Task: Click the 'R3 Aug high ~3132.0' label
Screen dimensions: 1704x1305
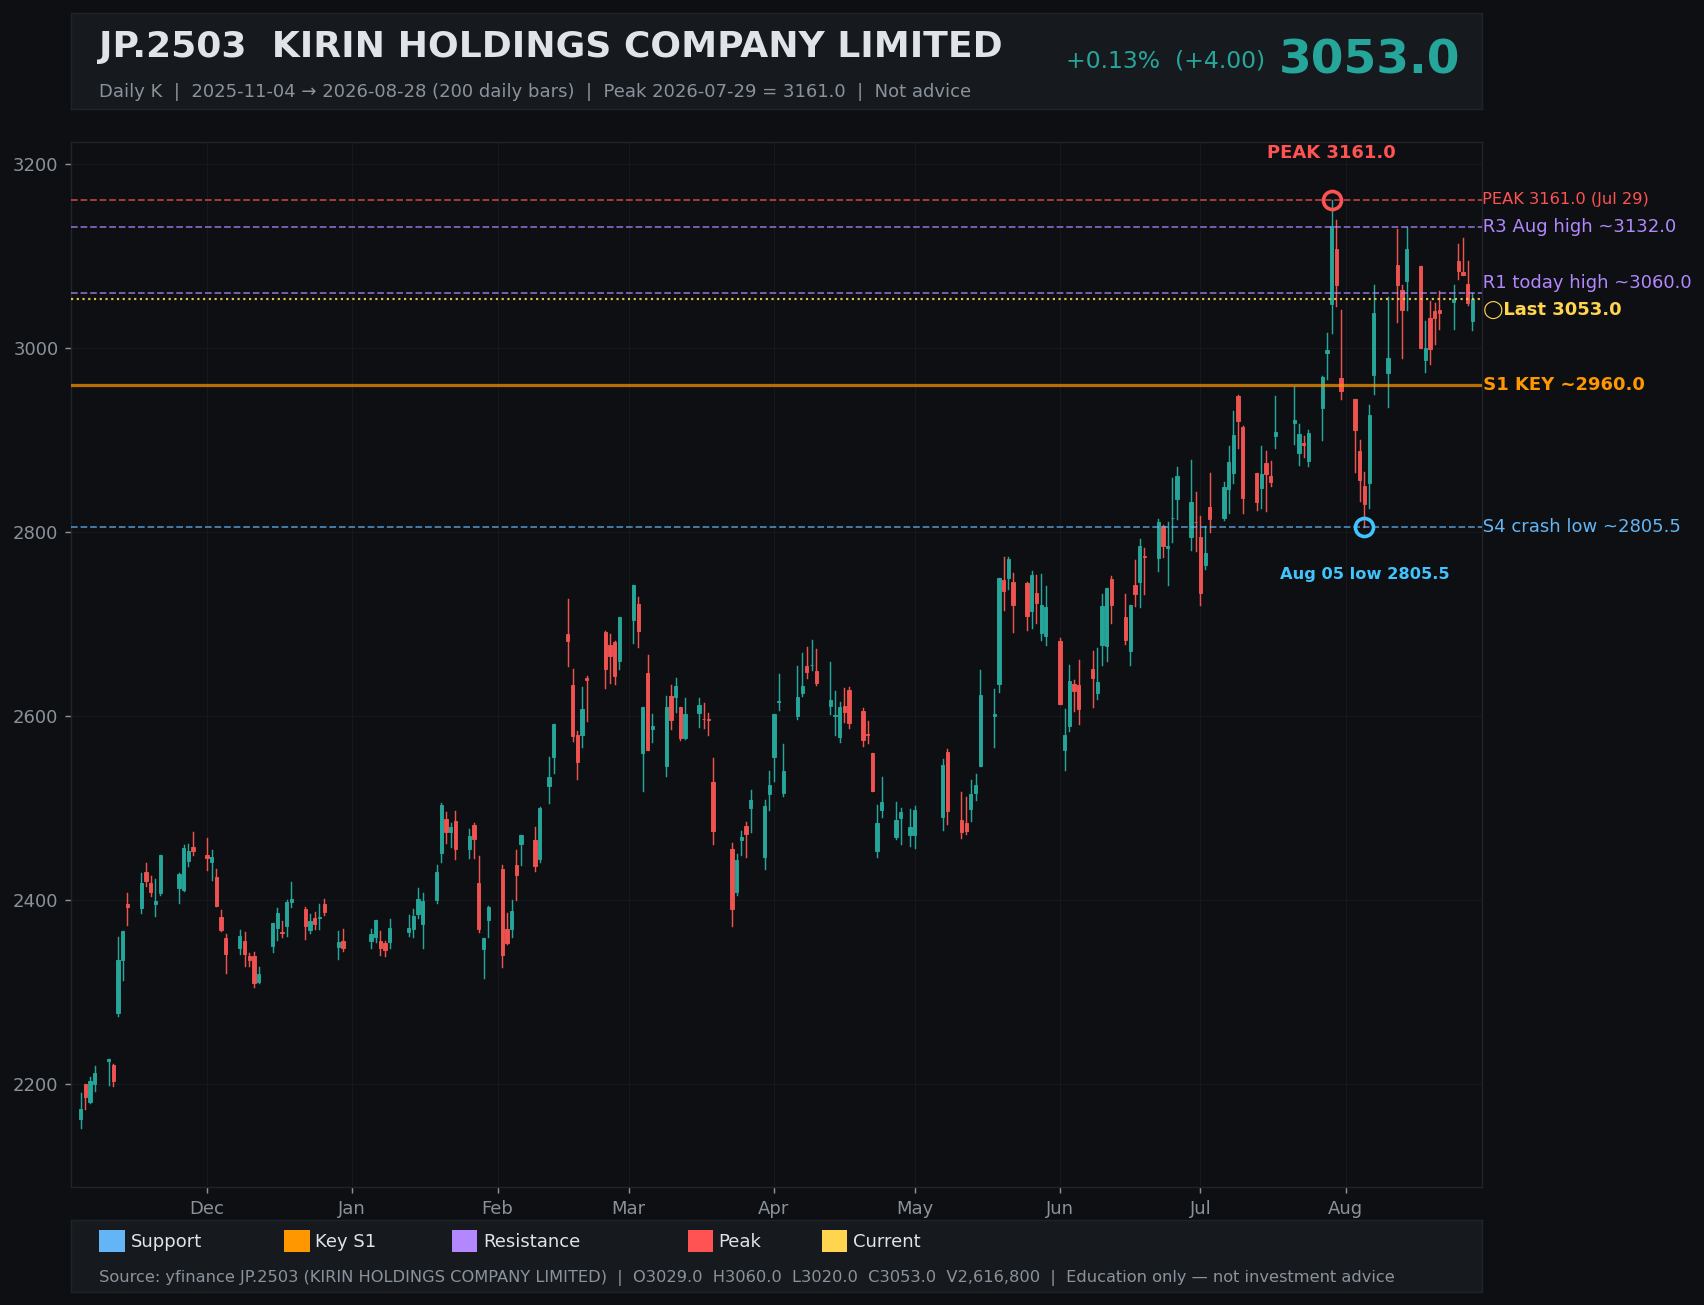Action: coord(1579,226)
